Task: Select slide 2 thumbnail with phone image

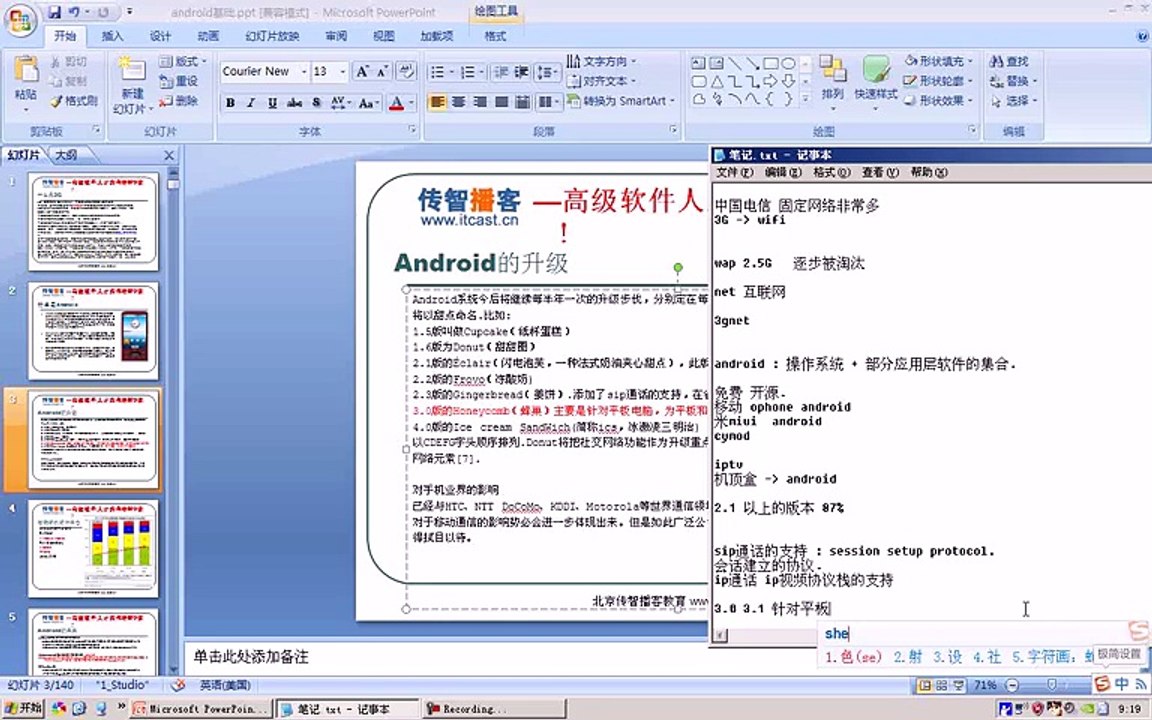Action: tap(93, 331)
